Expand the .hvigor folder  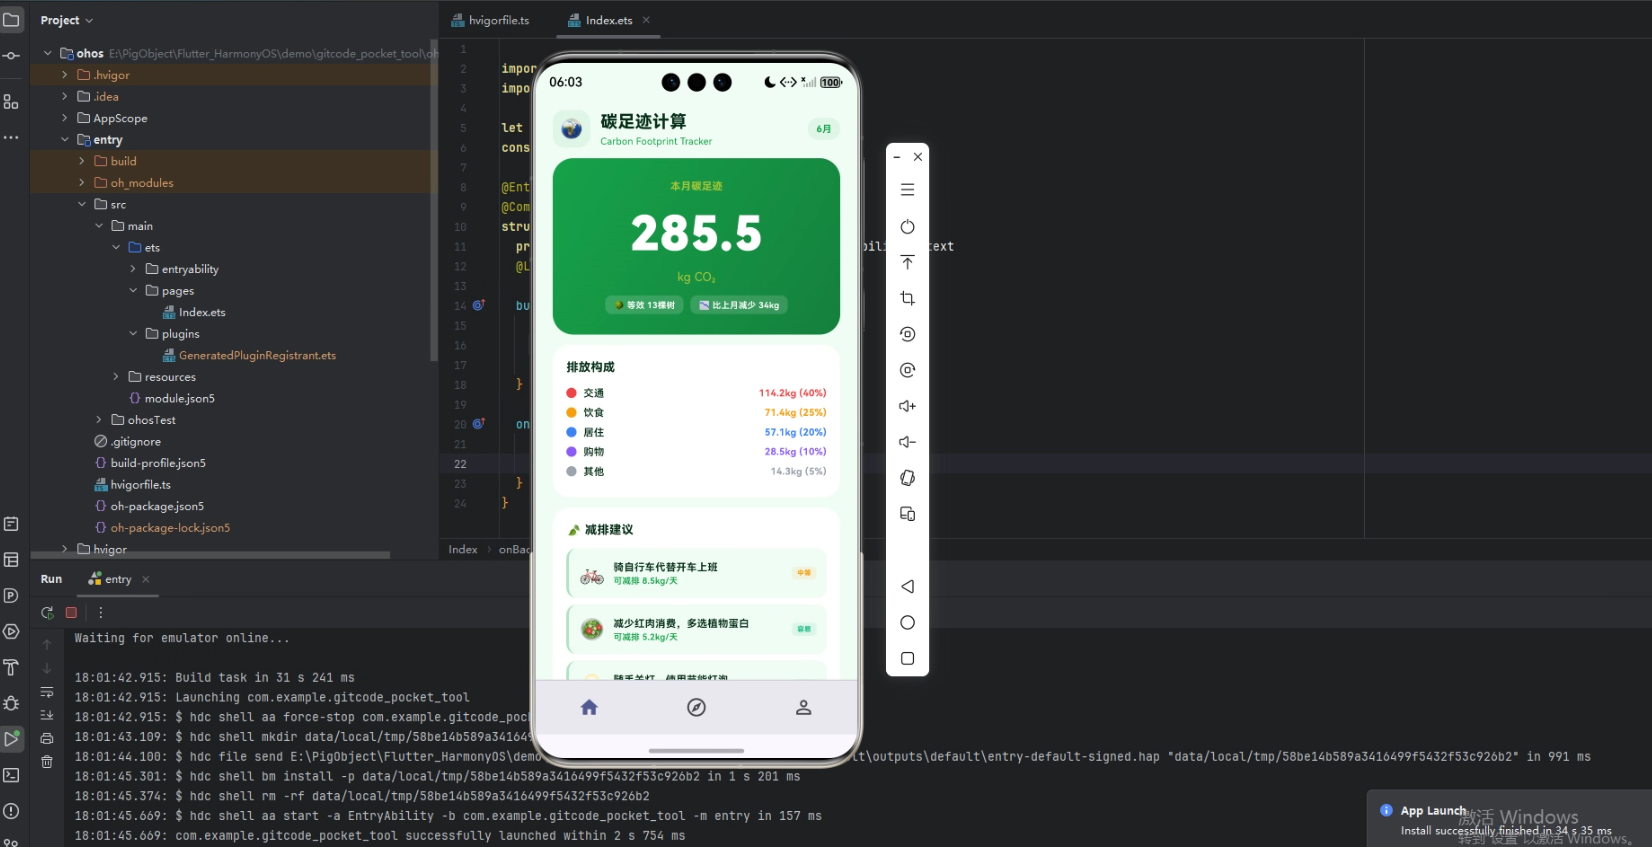[65, 75]
